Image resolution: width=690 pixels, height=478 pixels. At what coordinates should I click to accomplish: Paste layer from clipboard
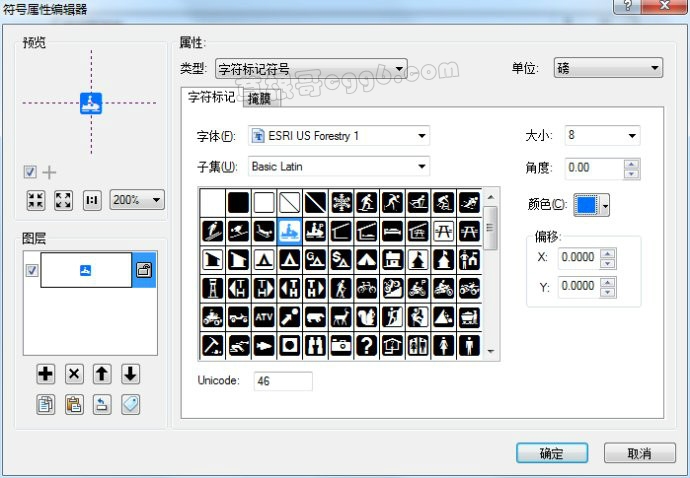74,404
